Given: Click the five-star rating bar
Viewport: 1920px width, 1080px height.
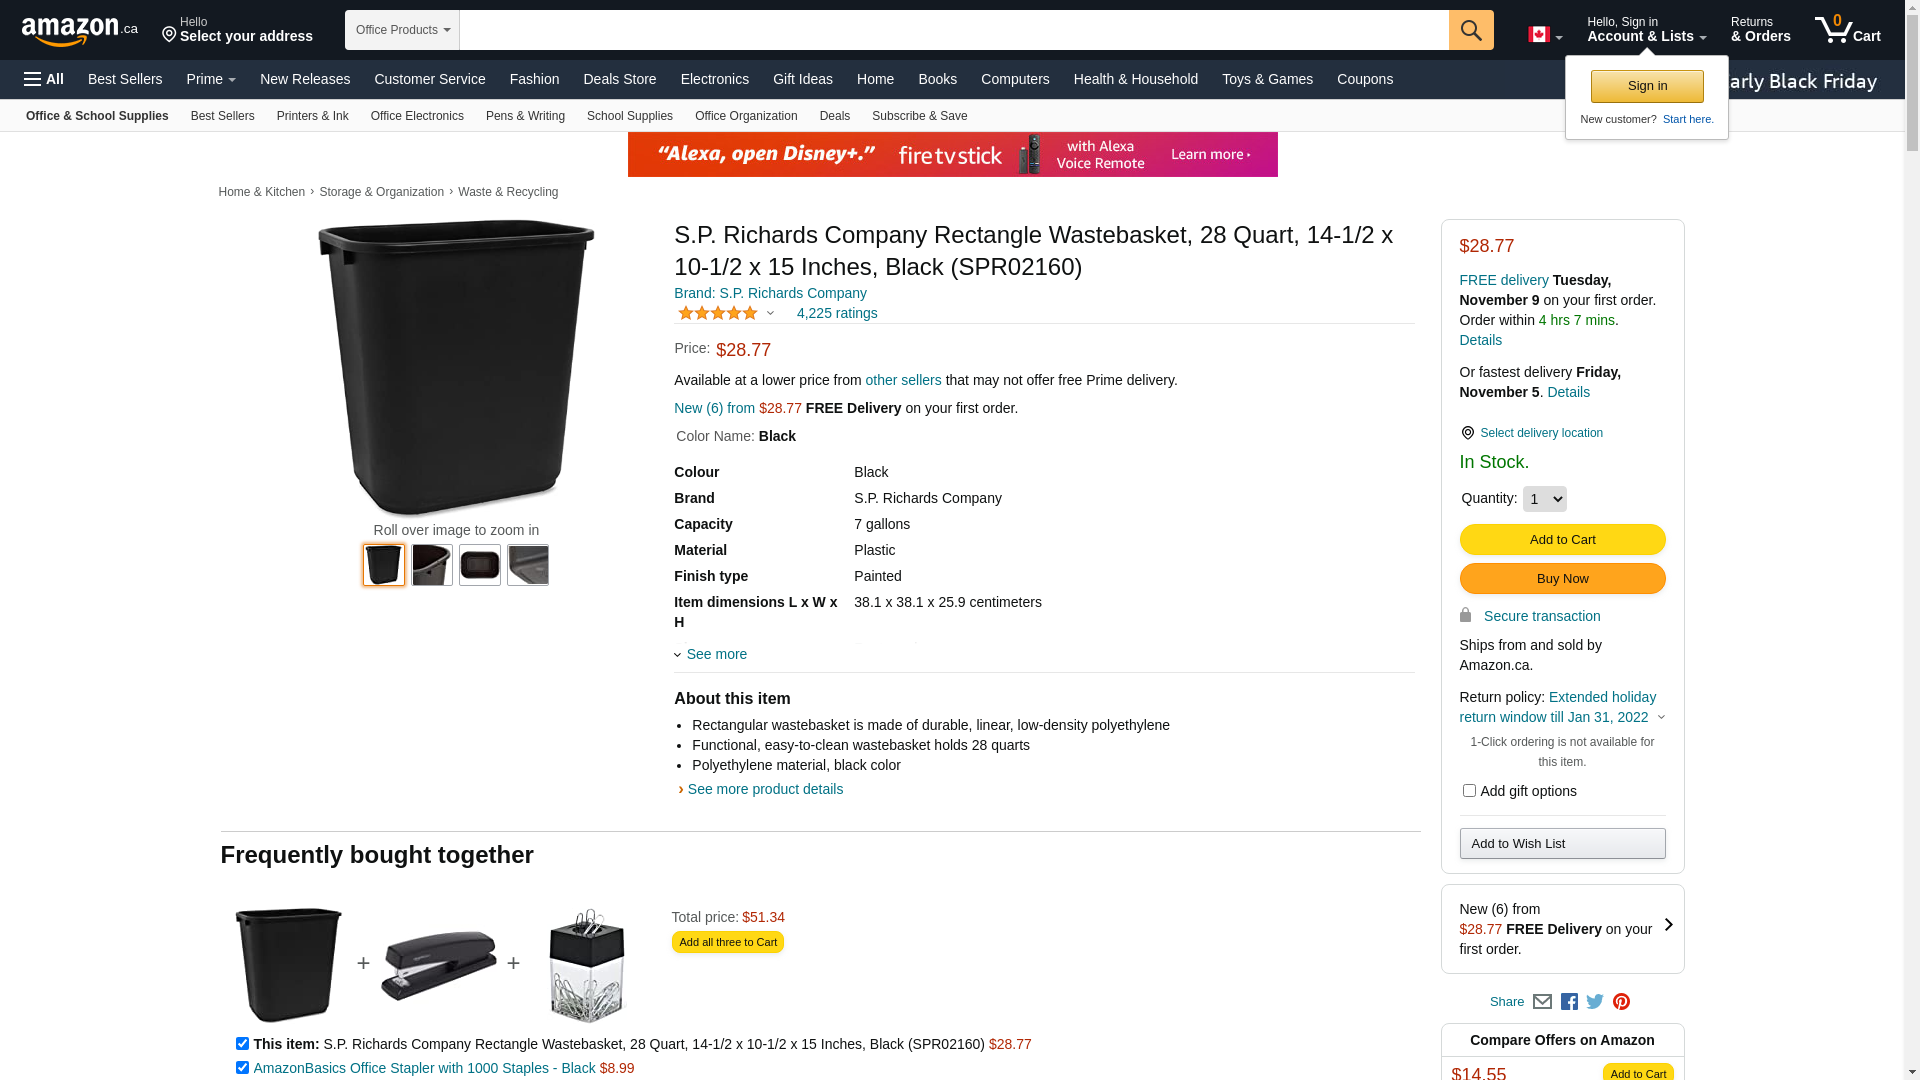Looking at the screenshot, I should coord(718,313).
